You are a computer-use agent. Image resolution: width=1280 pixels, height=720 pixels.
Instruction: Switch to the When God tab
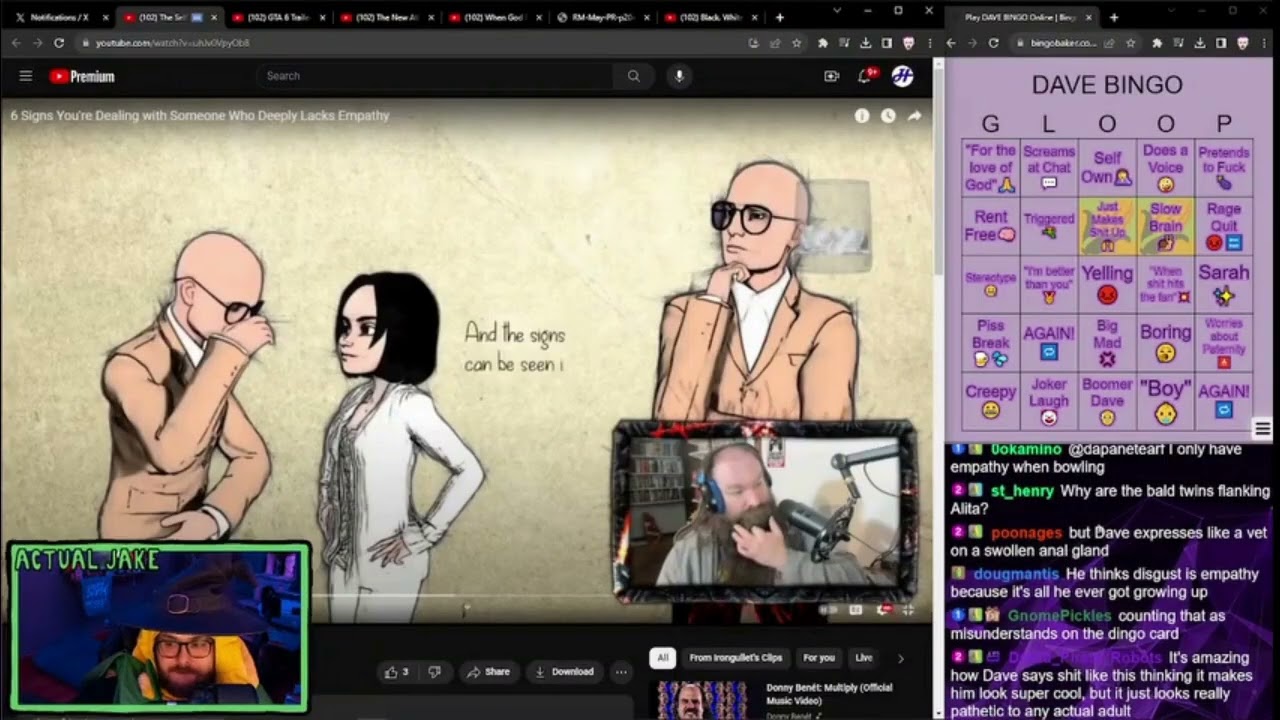pos(496,17)
